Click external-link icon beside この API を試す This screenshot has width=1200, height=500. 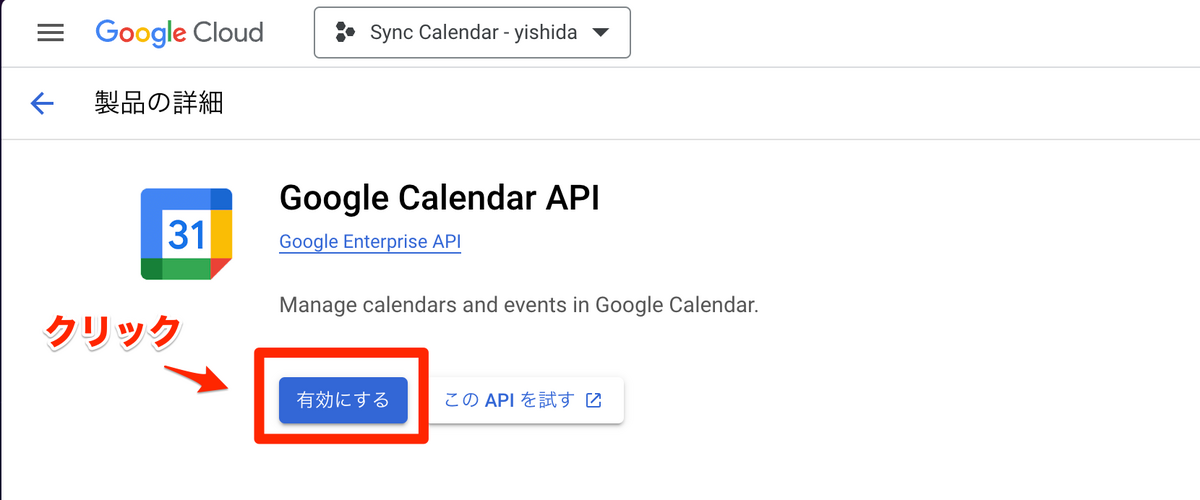pos(594,400)
